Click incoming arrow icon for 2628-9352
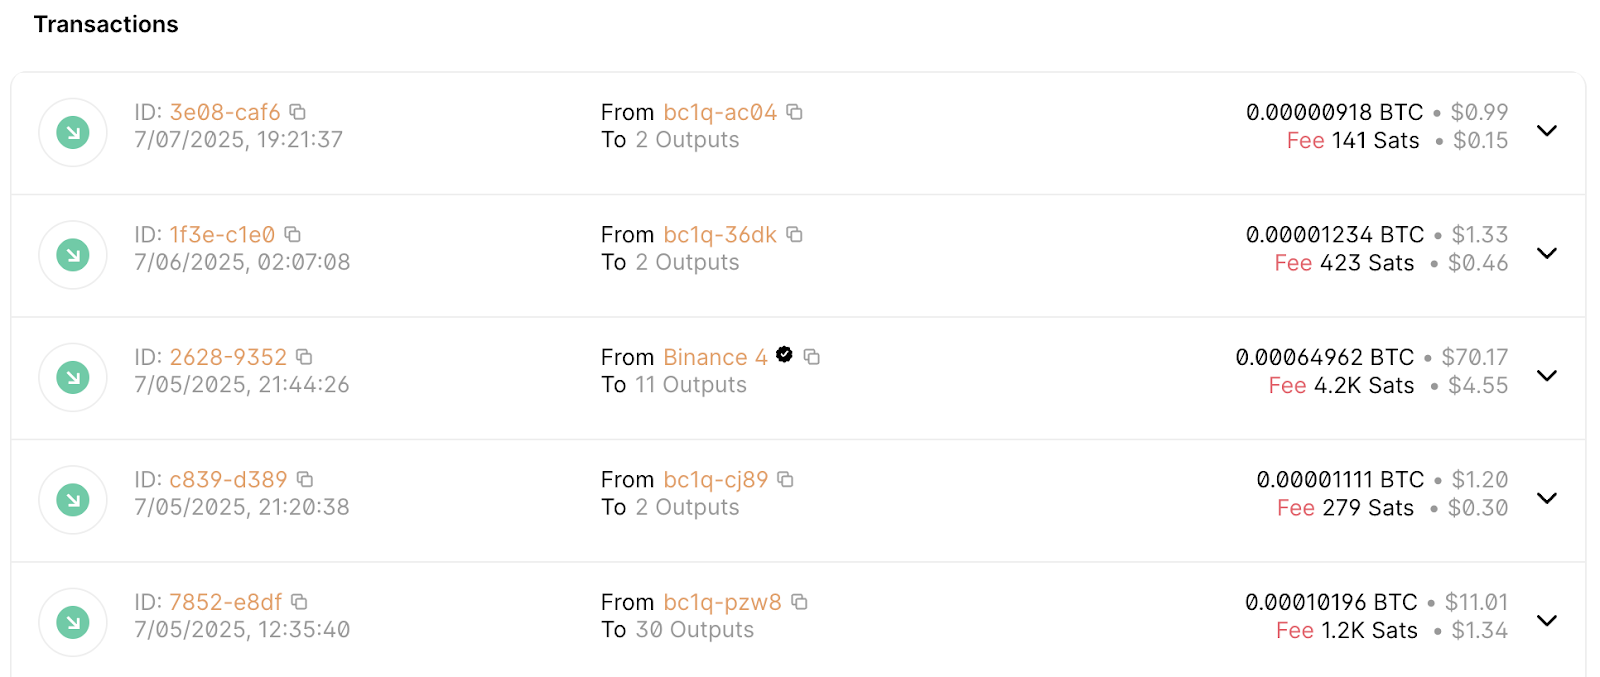The width and height of the screenshot is (1600, 677). coord(73,377)
